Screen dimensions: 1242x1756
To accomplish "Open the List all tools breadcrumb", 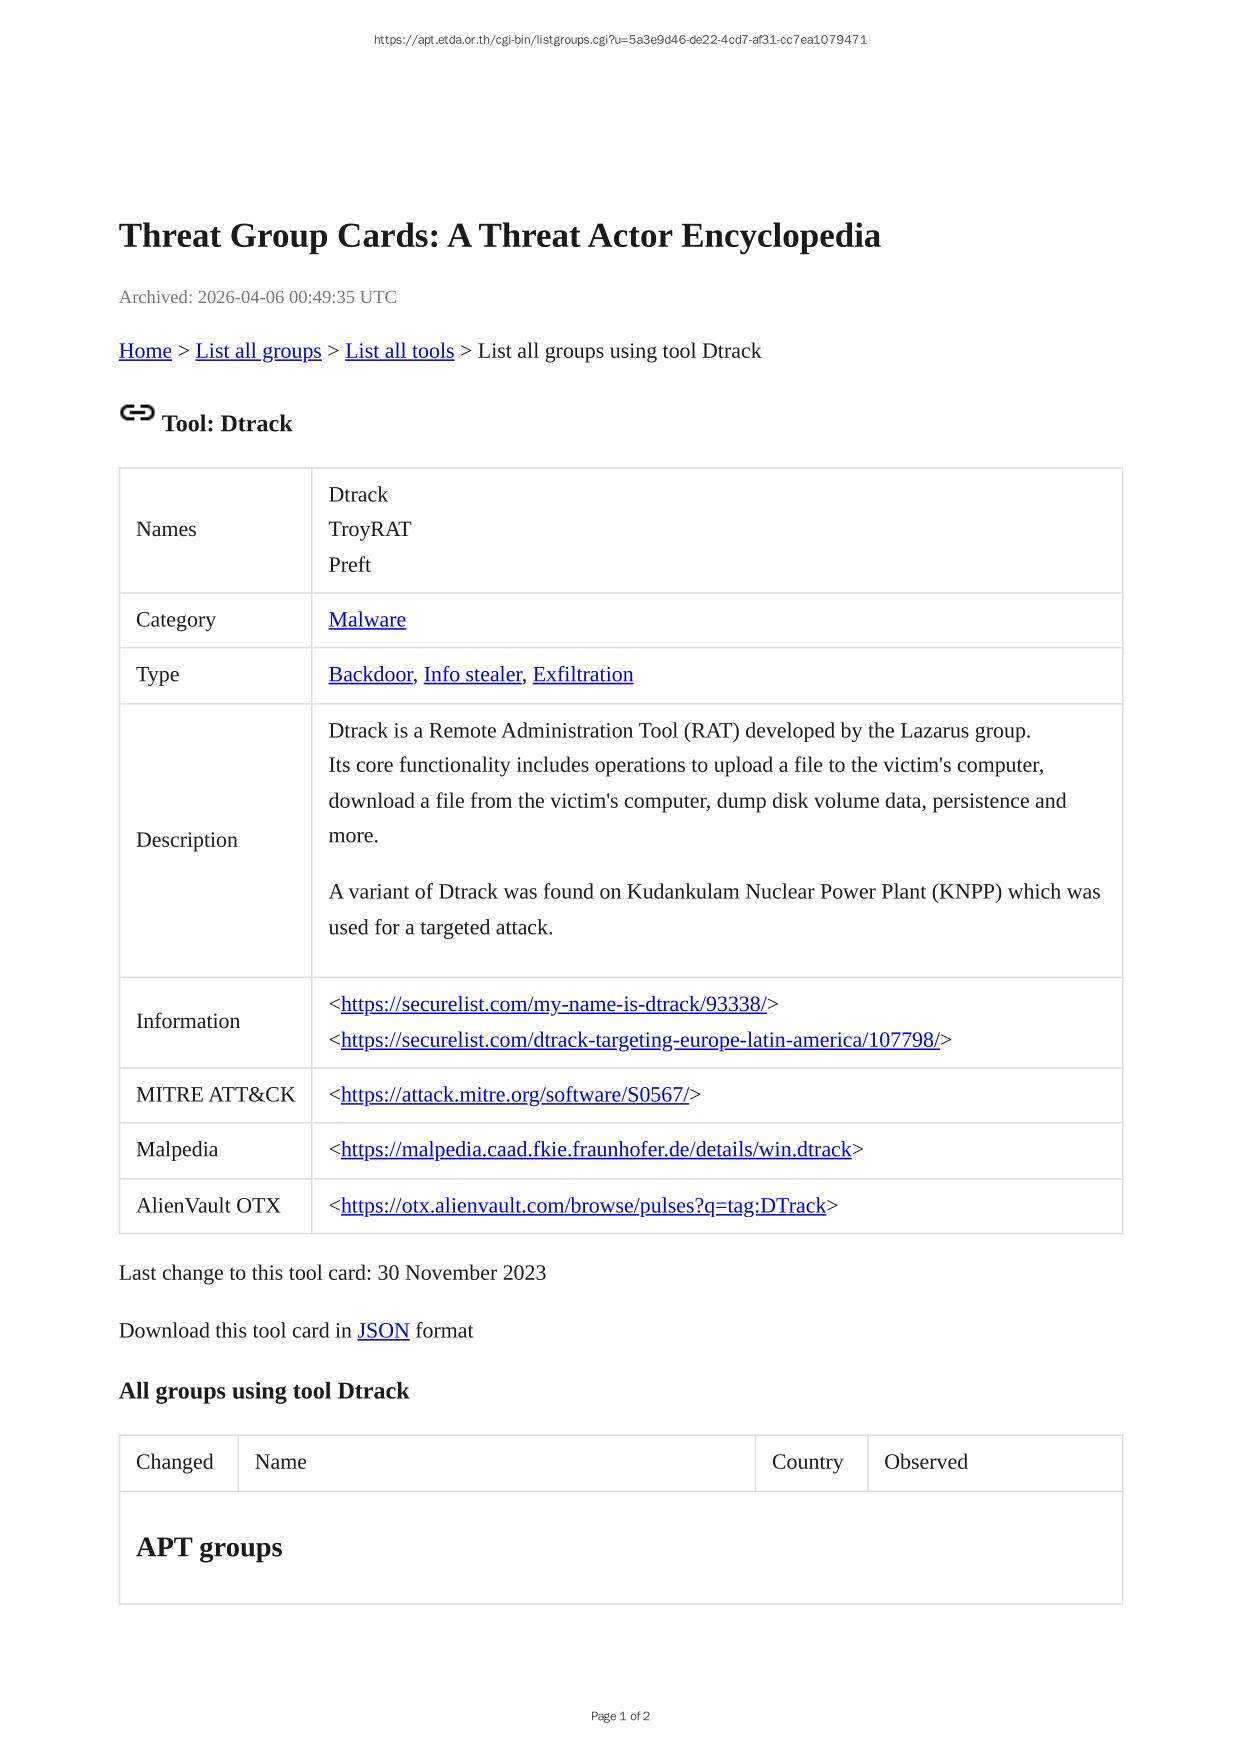I will (399, 351).
